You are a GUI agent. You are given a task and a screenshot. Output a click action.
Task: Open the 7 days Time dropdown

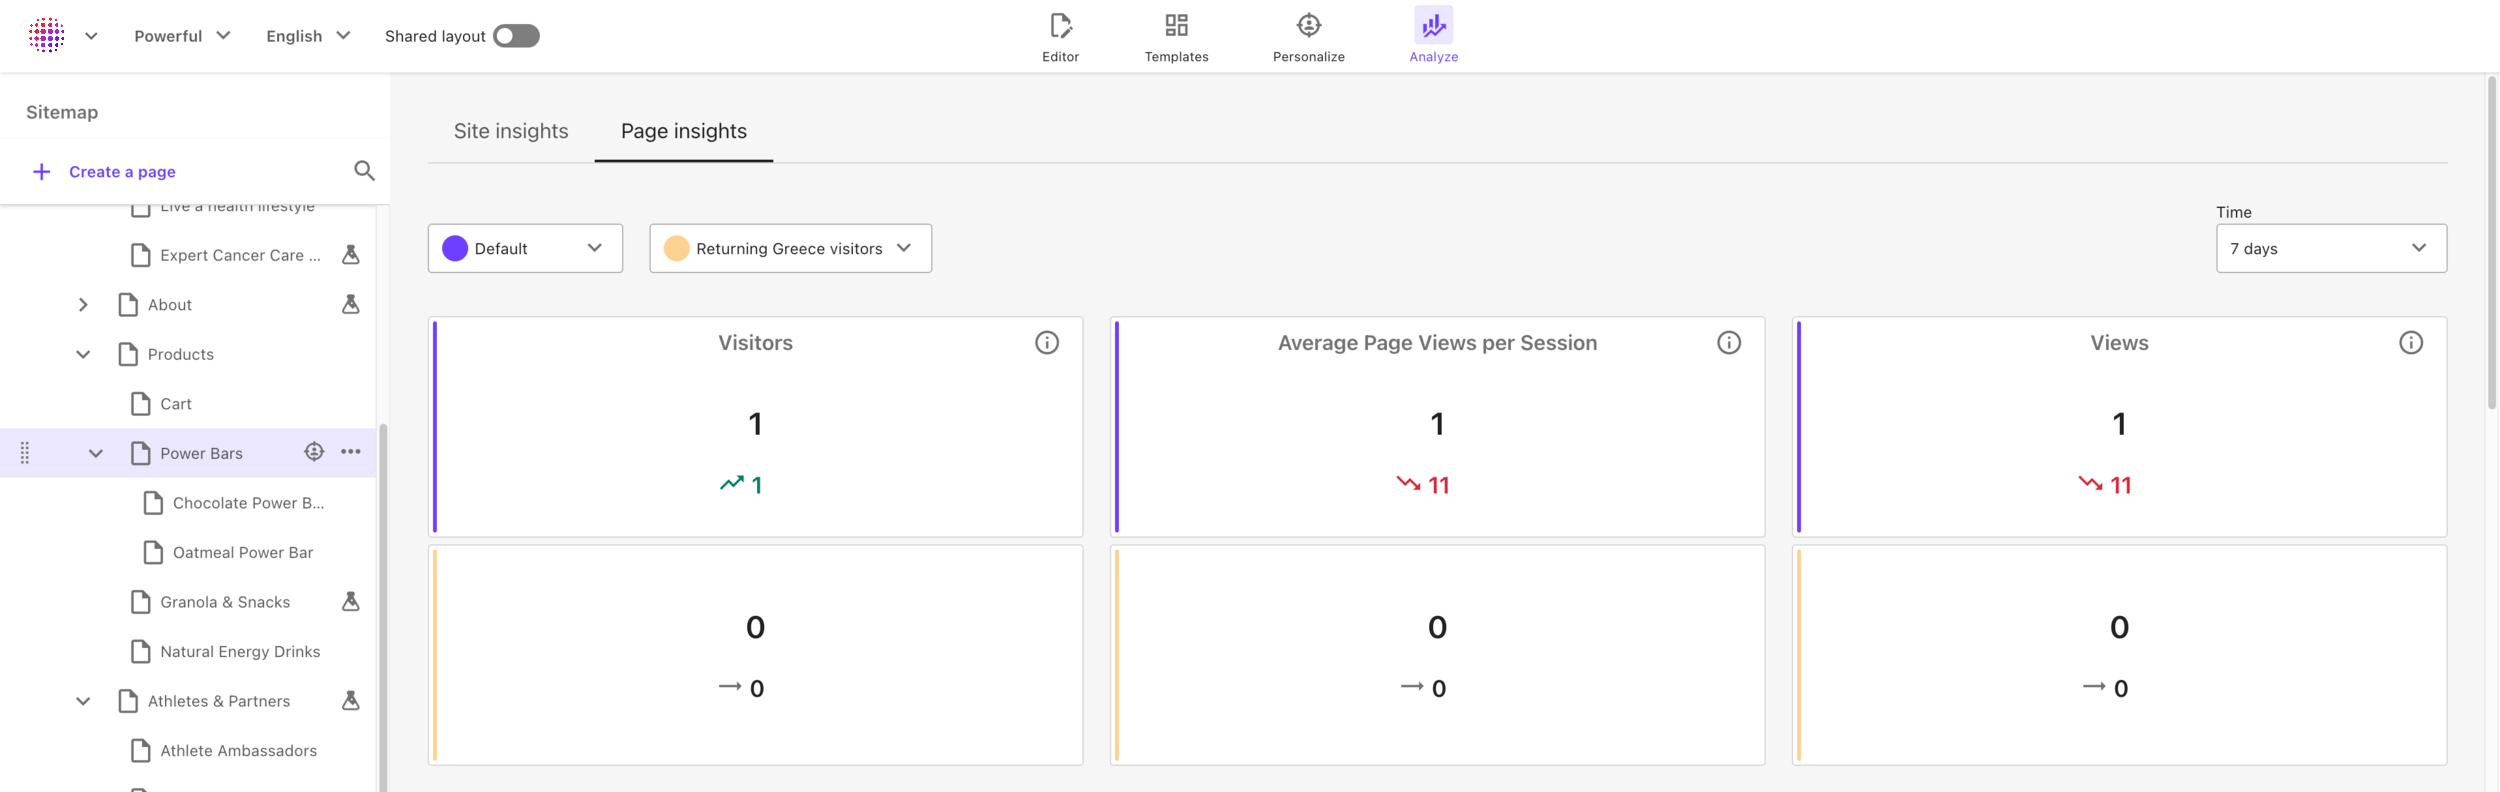2330,248
